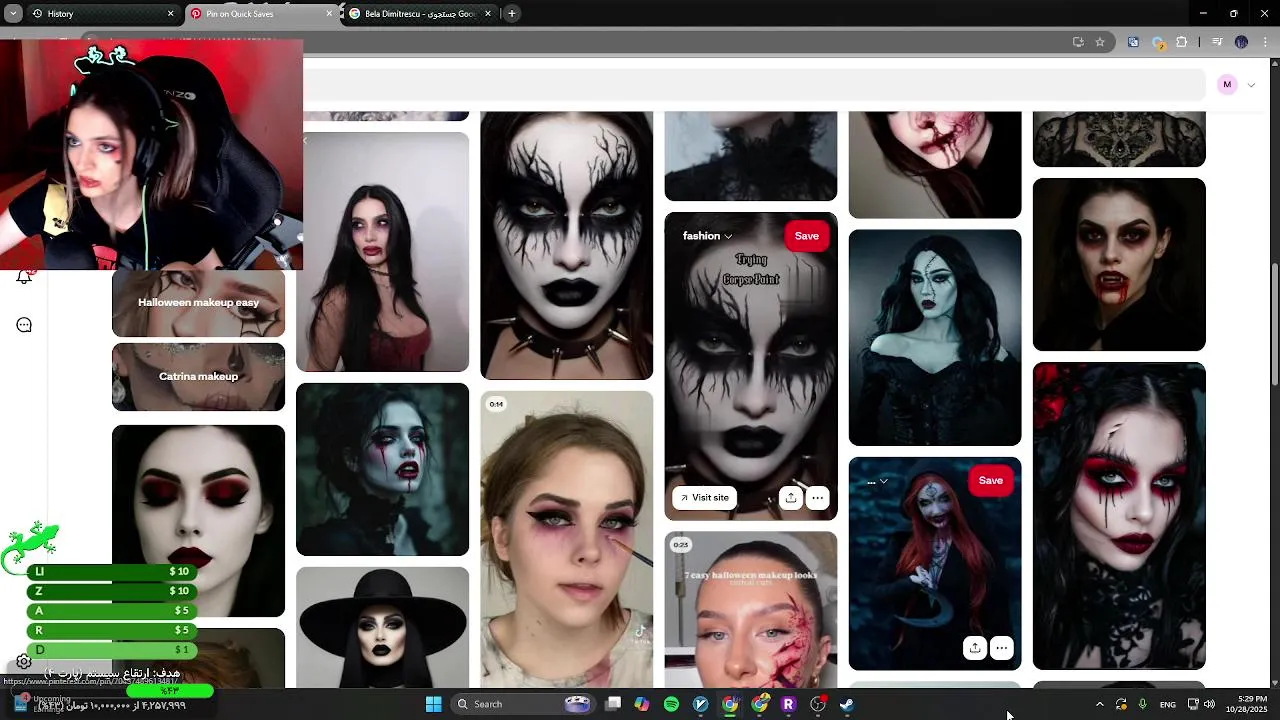
Task: Open the ENG language switcher
Action: pyautogui.click(x=1167, y=705)
